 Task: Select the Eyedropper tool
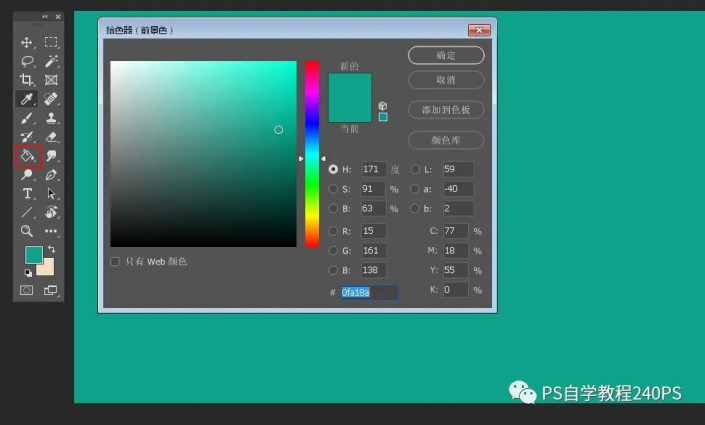(x=27, y=98)
